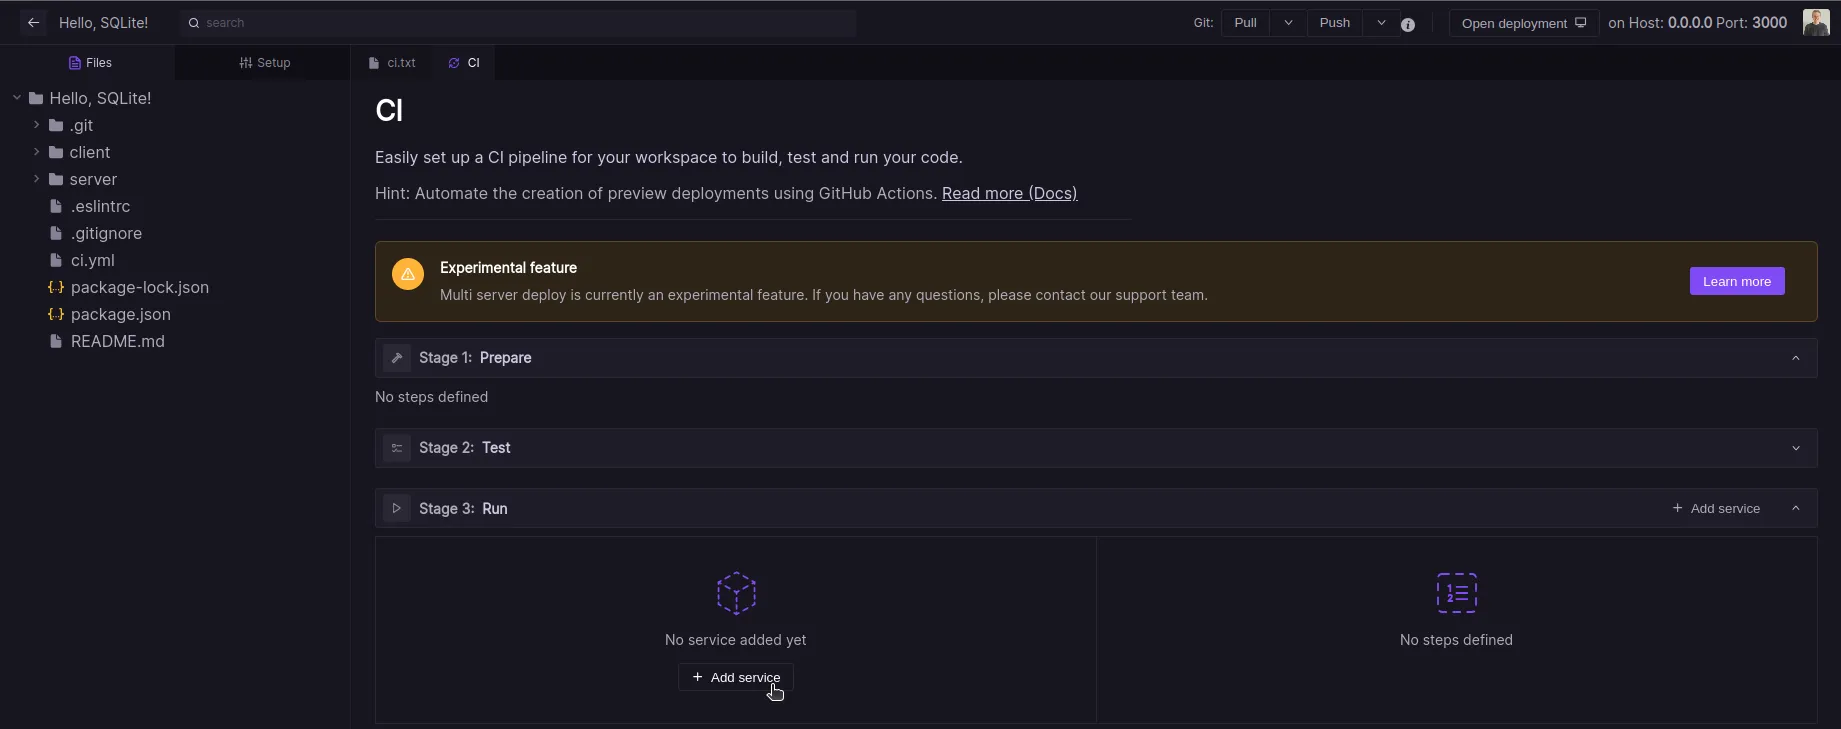Click the back arrow icon
This screenshot has width=1841, height=729.
[x=33, y=22]
